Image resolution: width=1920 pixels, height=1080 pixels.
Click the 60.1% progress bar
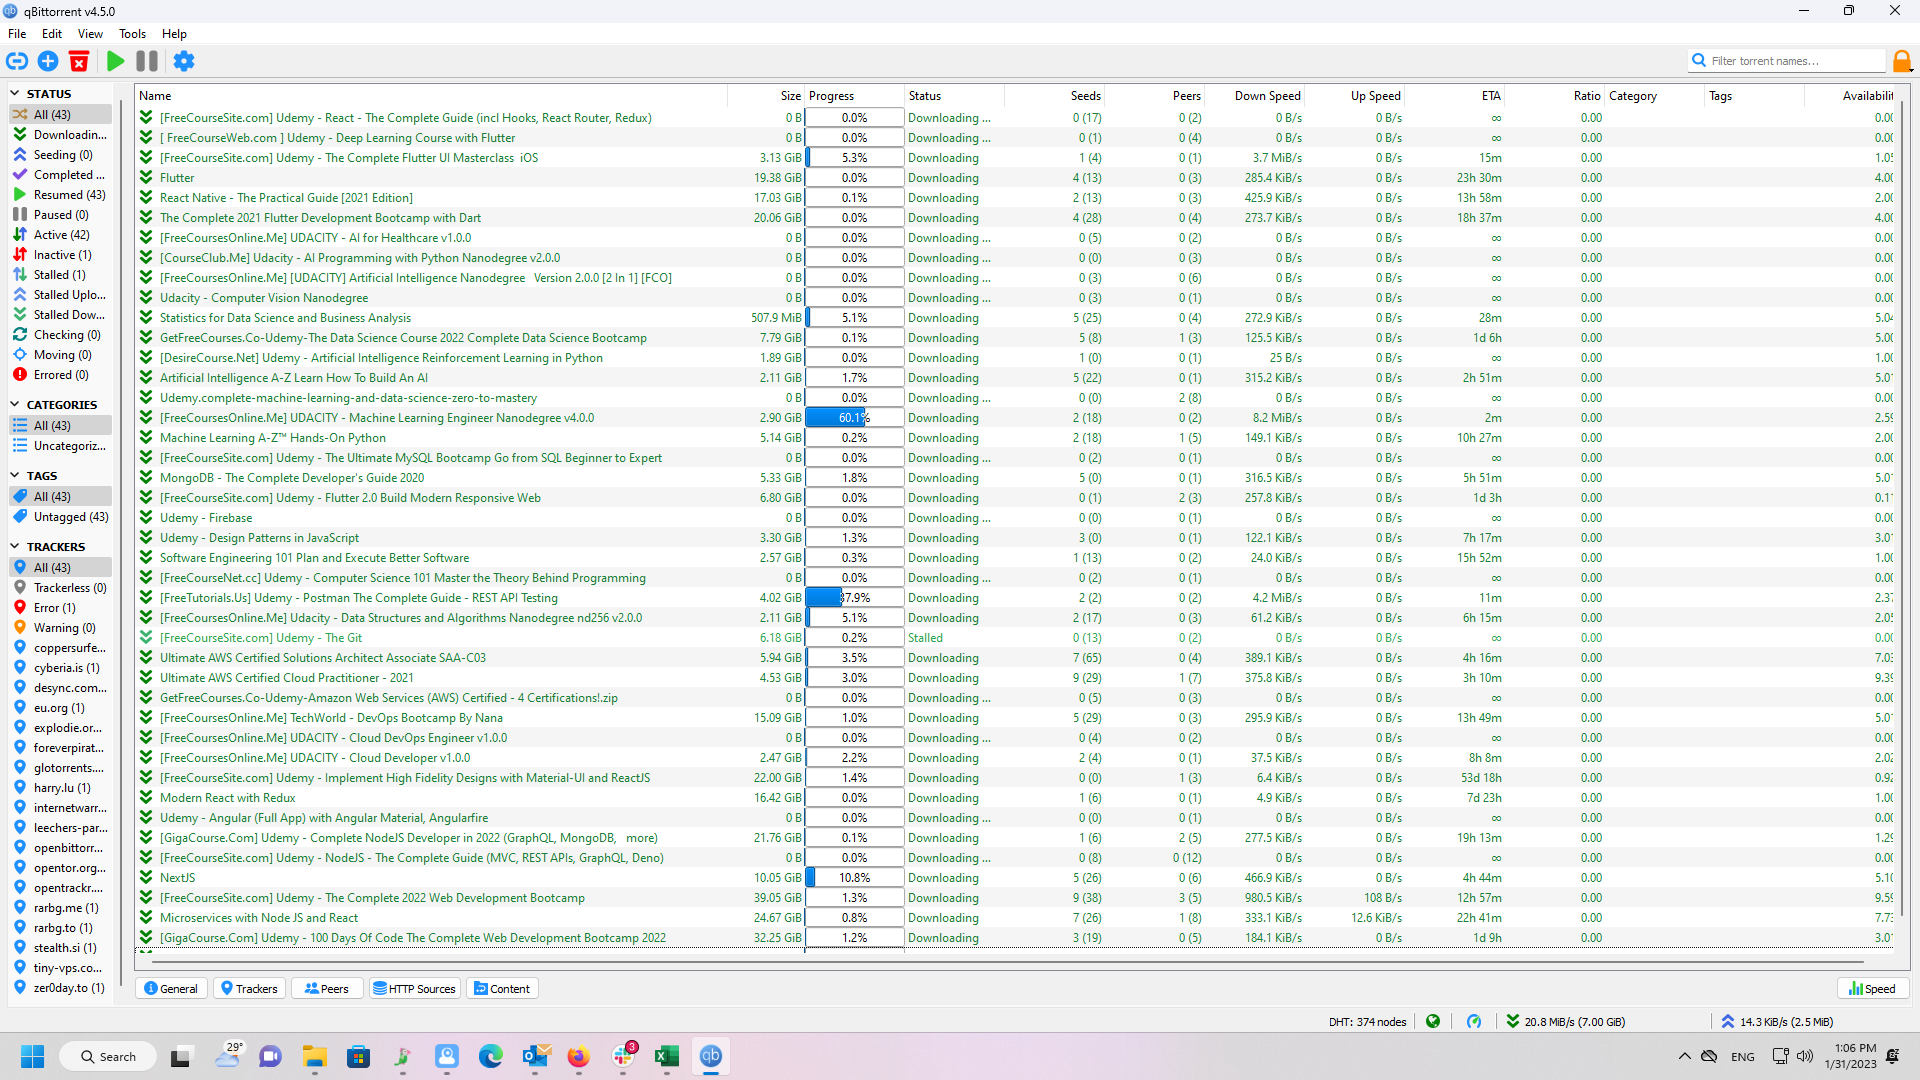[855, 418]
